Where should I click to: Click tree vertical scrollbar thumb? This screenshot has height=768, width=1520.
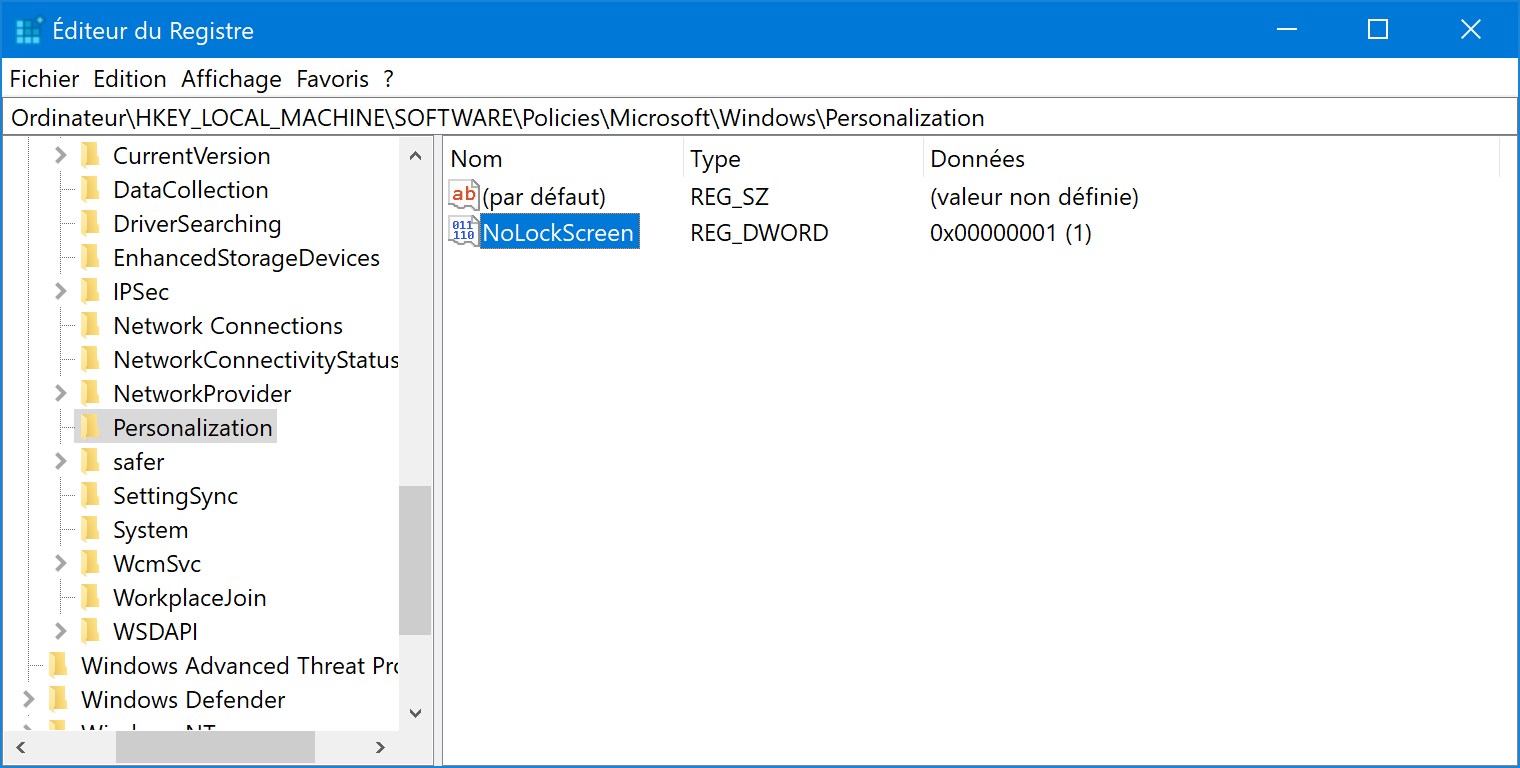click(x=415, y=560)
